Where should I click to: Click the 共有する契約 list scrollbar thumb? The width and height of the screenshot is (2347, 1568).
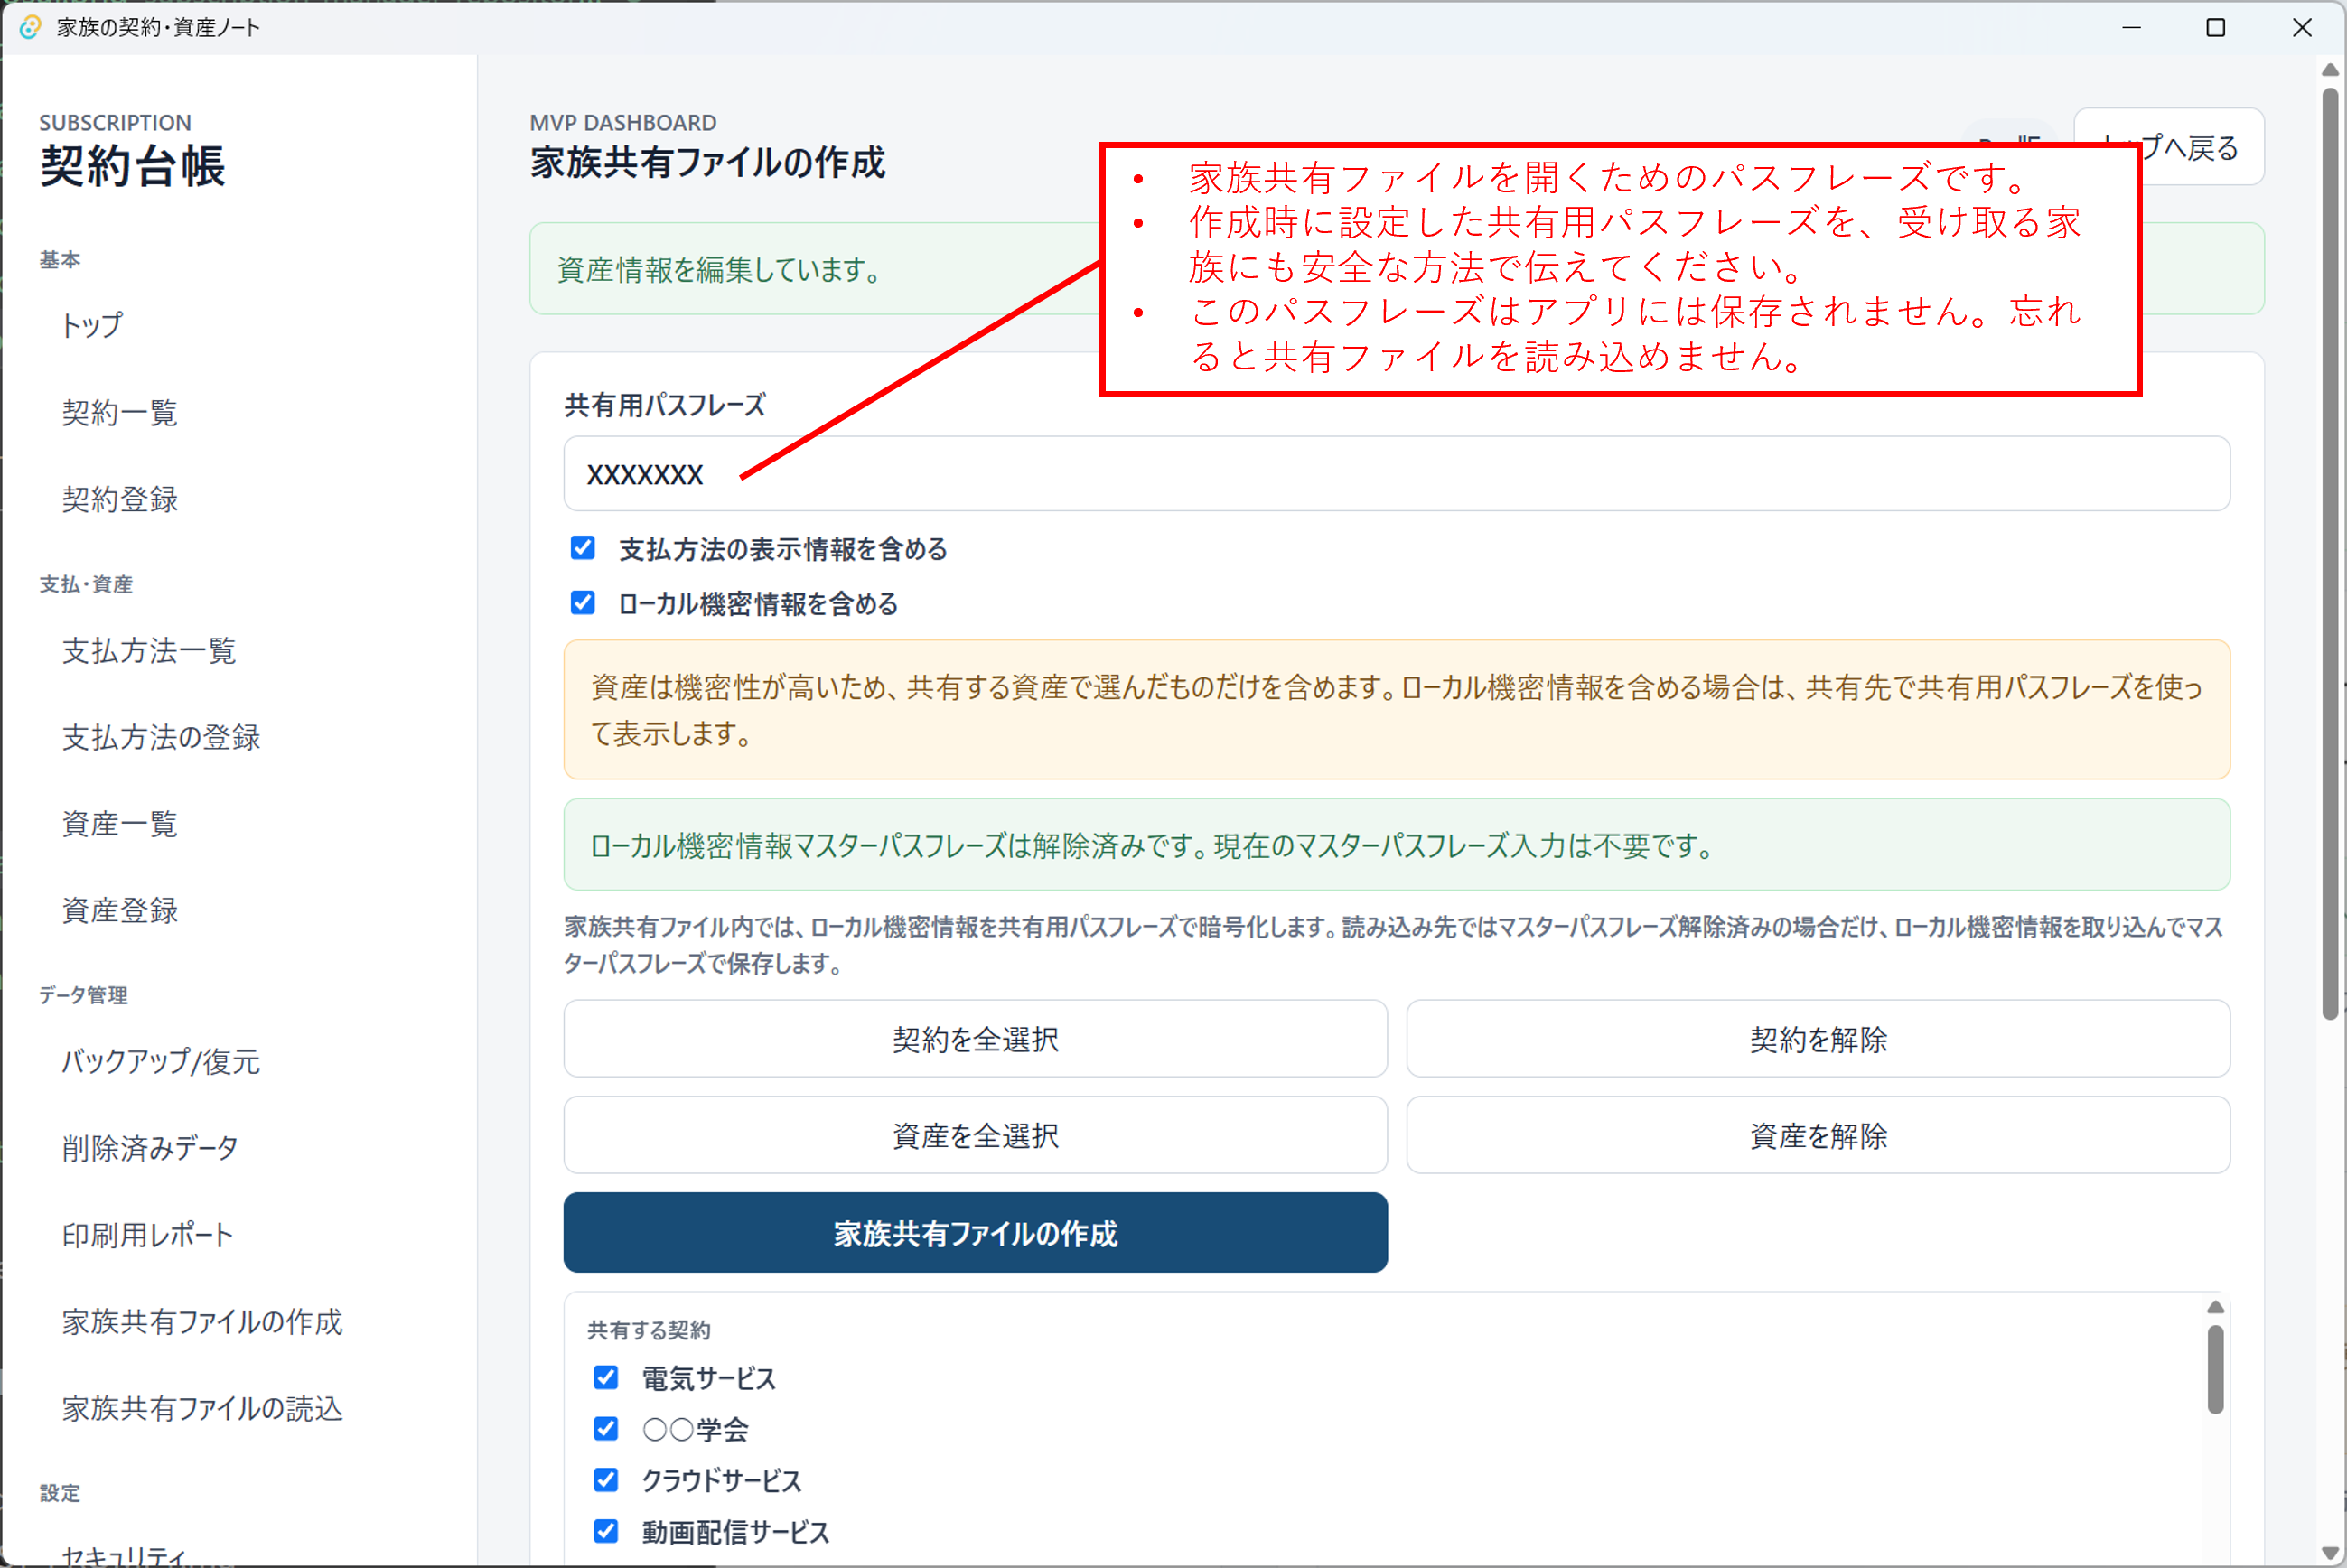pos(2215,1369)
